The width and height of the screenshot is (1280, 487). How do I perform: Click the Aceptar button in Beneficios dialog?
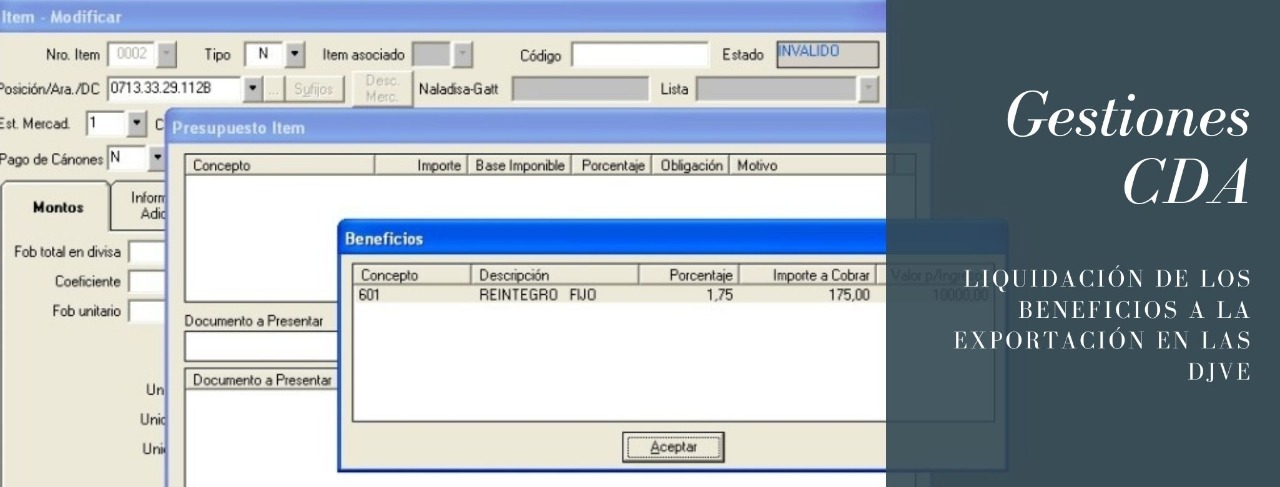coord(673,447)
